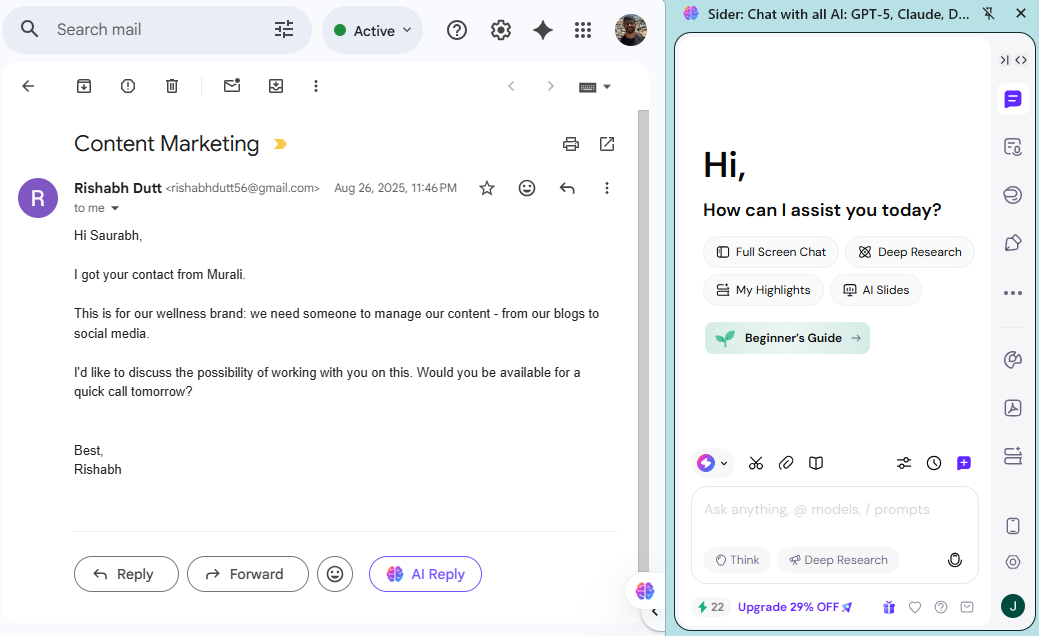This screenshot has height=636, width=1039.
Task: Open Sider screenshot scissors tool
Action: tap(756, 463)
